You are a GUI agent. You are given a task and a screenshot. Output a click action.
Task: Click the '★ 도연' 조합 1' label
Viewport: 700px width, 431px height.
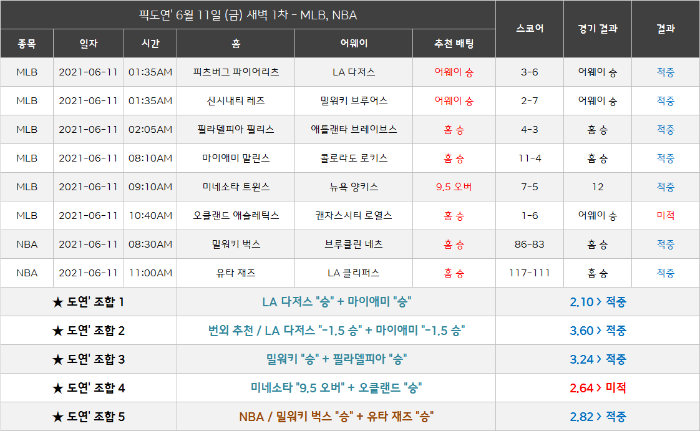click(88, 302)
